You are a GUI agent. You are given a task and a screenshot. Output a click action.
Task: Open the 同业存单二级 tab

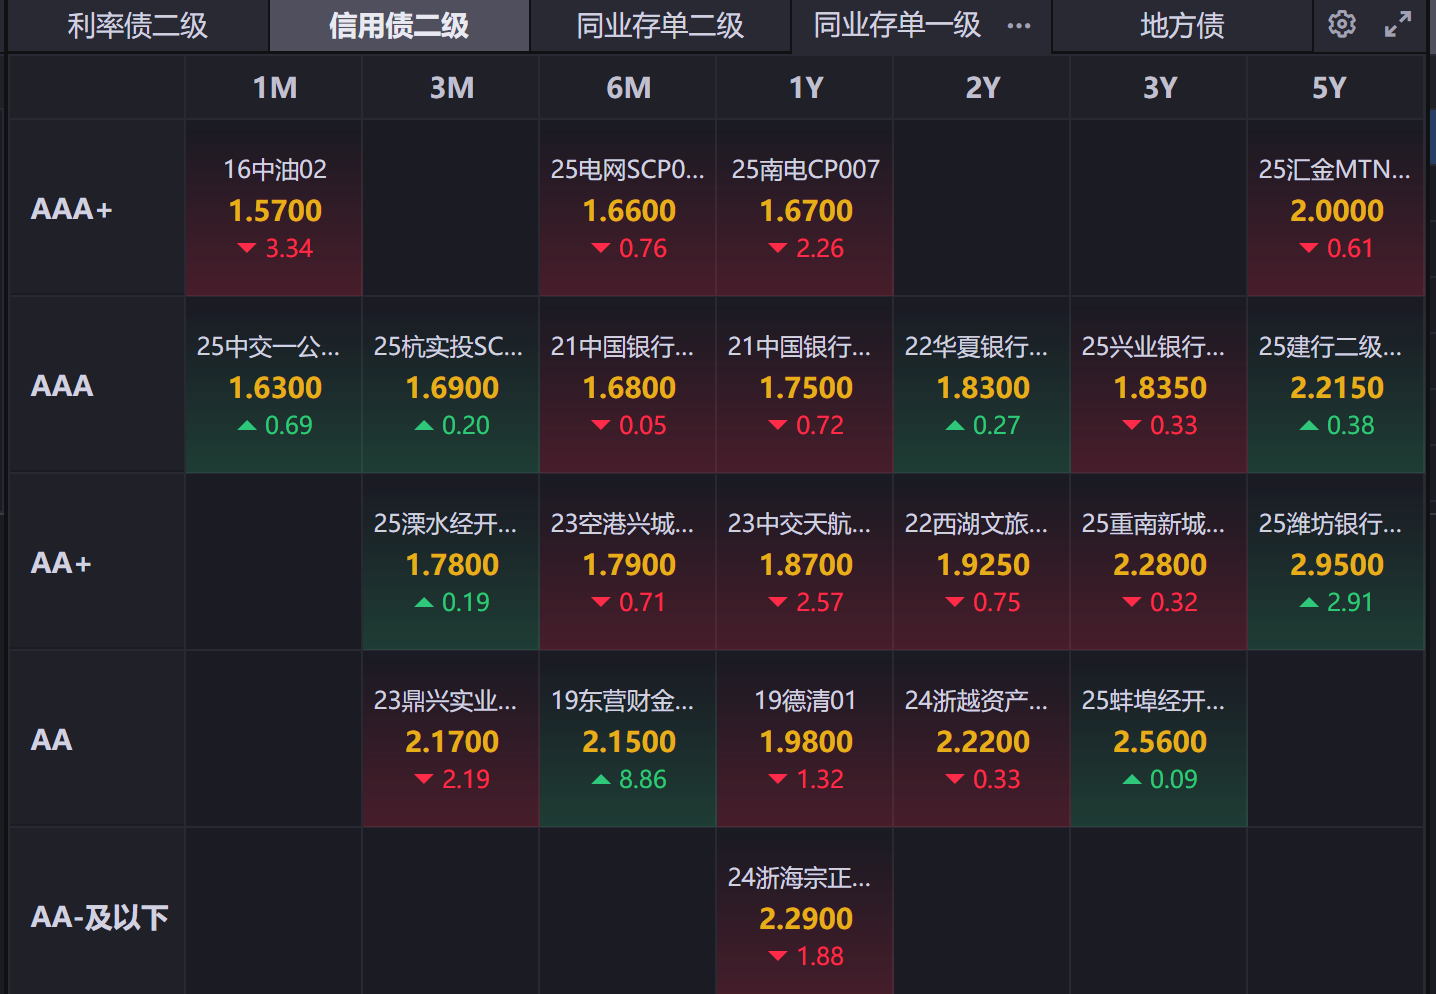pos(660,26)
